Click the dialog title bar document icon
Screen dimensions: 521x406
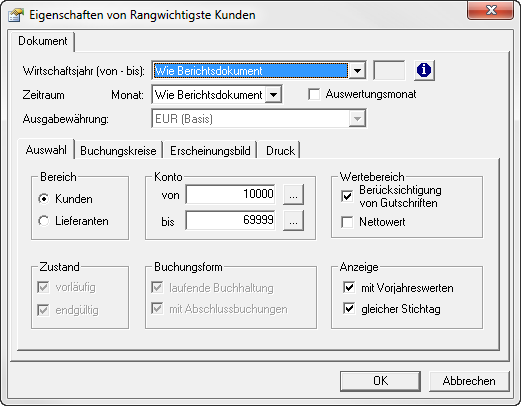tap(16, 15)
